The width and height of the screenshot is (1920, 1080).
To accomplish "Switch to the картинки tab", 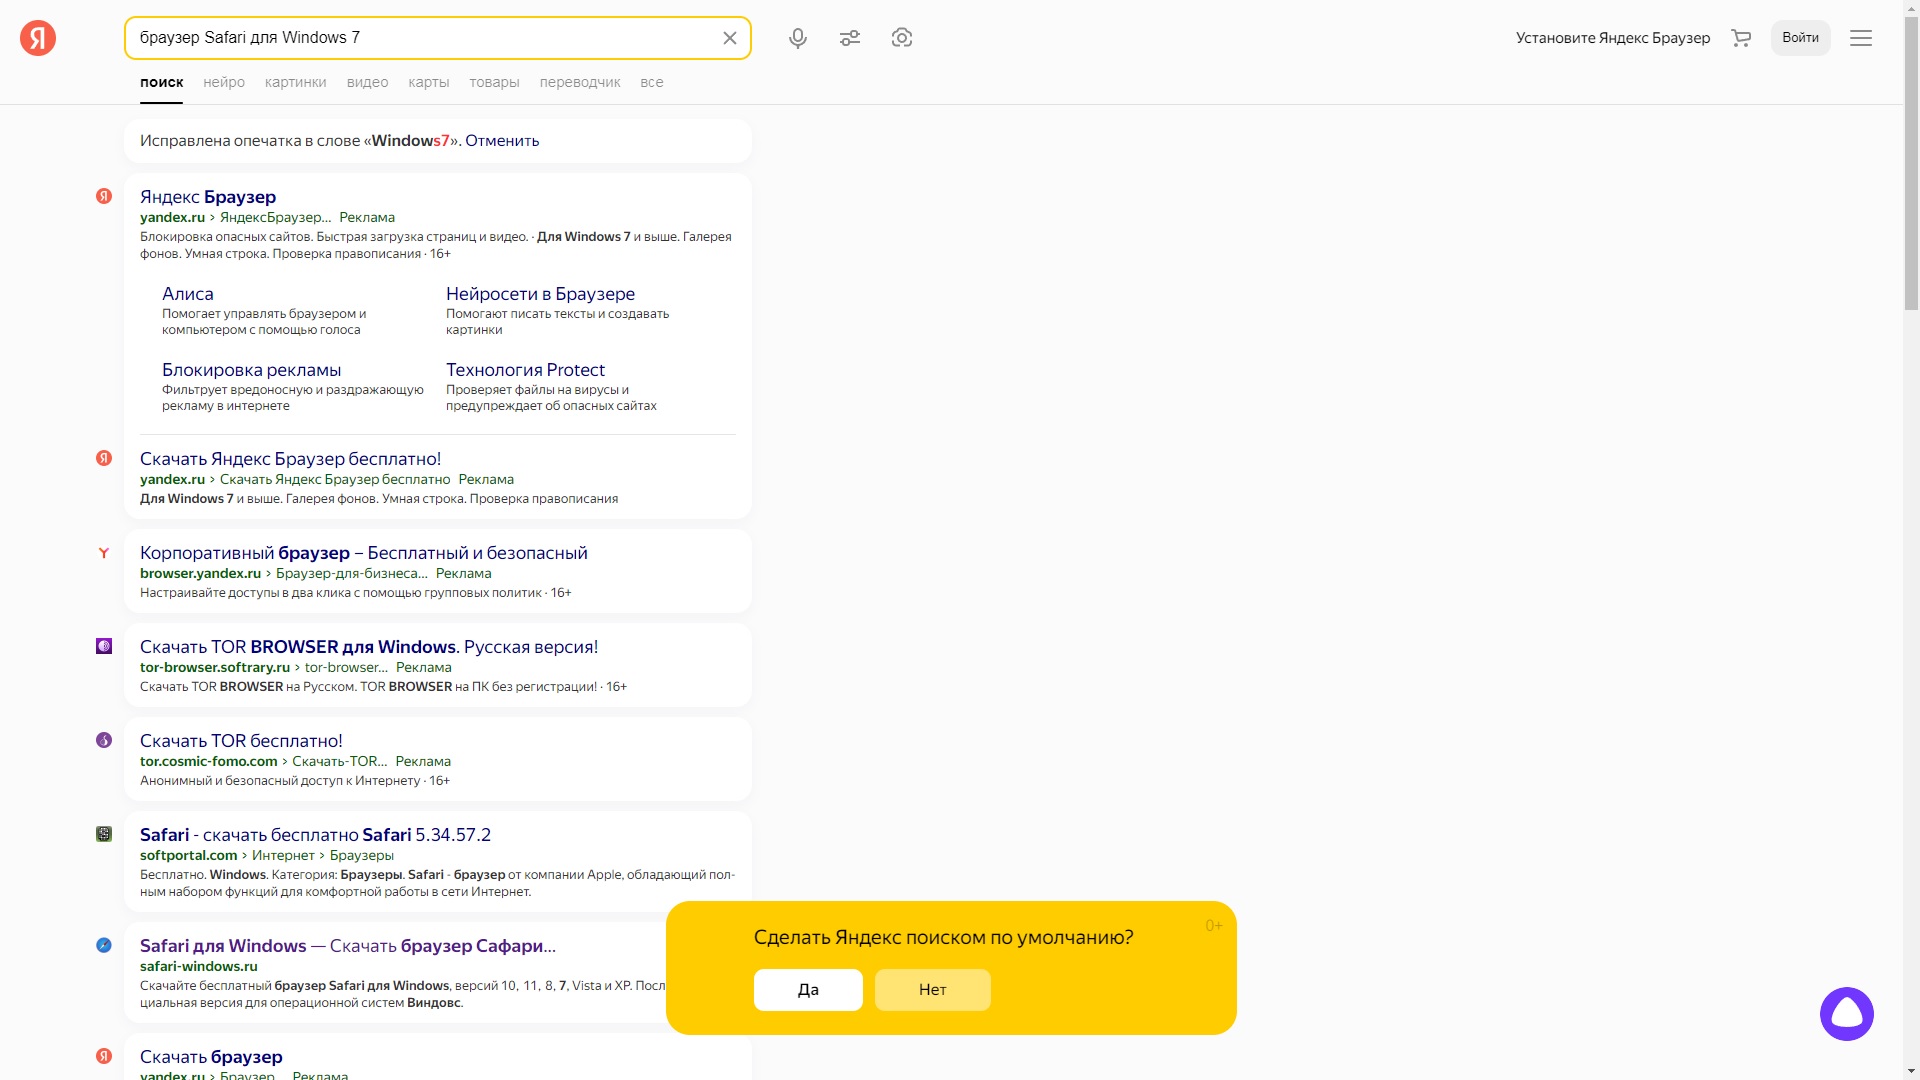I will coord(295,82).
